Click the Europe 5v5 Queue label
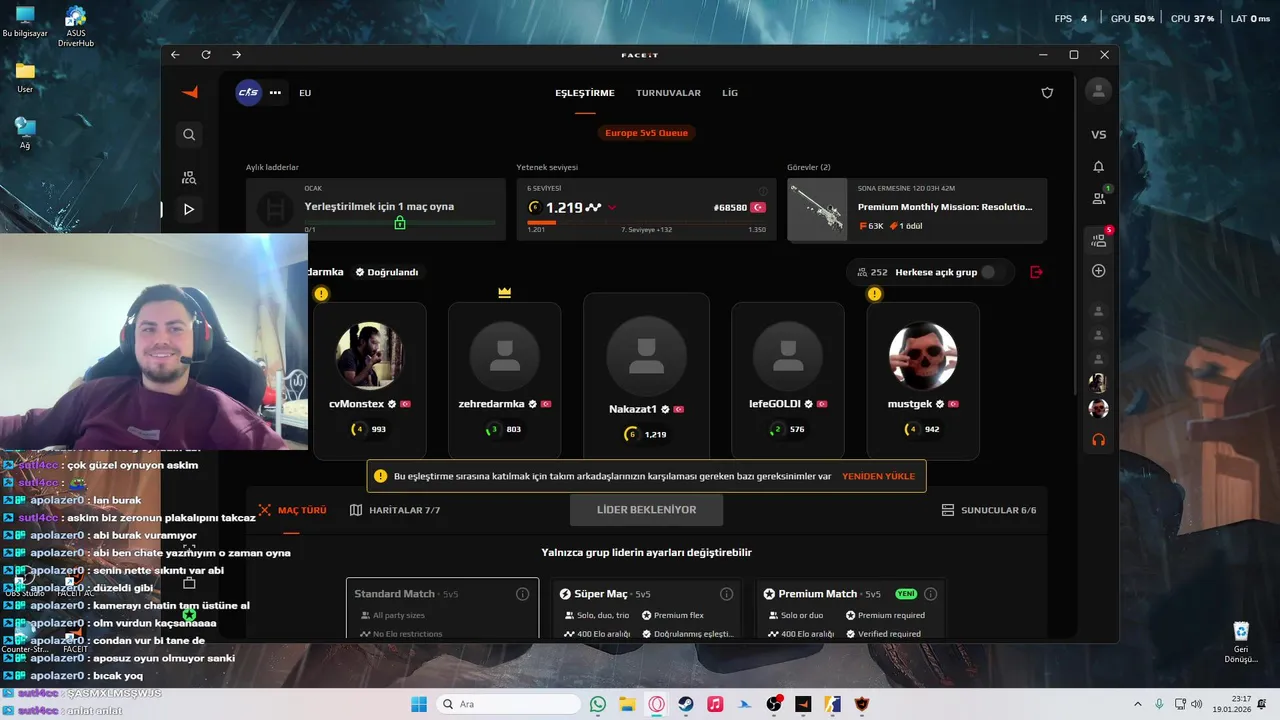The height and width of the screenshot is (720, 1280). click(x=647, y=133)
